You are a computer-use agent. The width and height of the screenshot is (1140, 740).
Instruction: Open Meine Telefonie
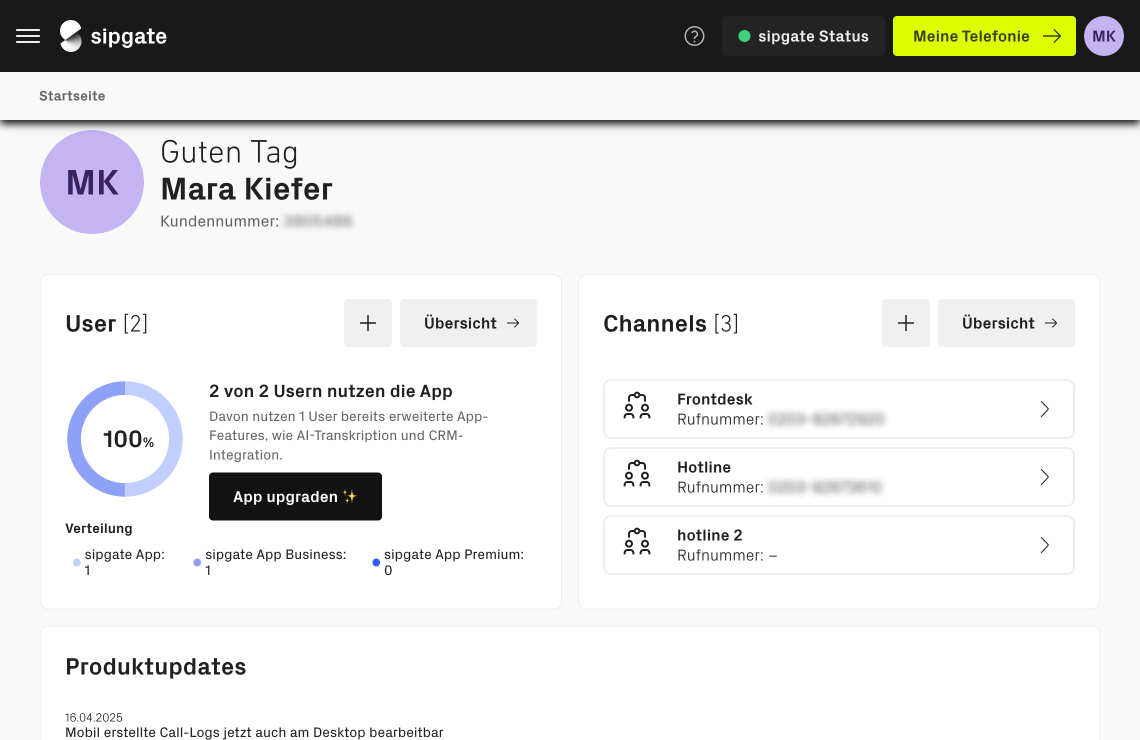(984, 36)
